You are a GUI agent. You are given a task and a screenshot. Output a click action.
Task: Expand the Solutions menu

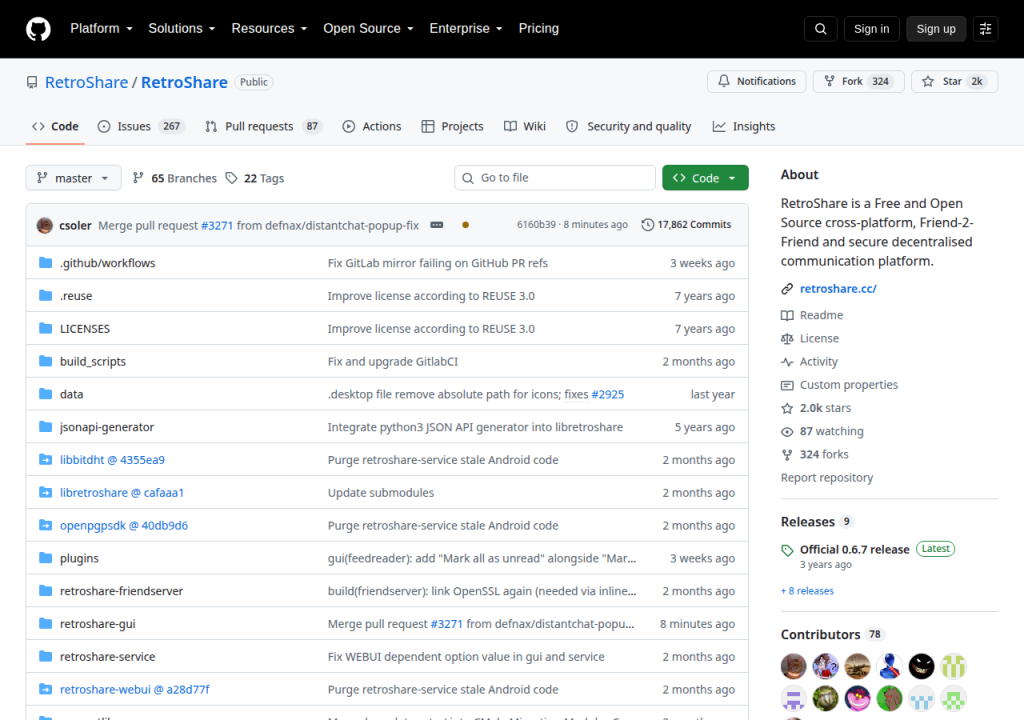[182, 29]
